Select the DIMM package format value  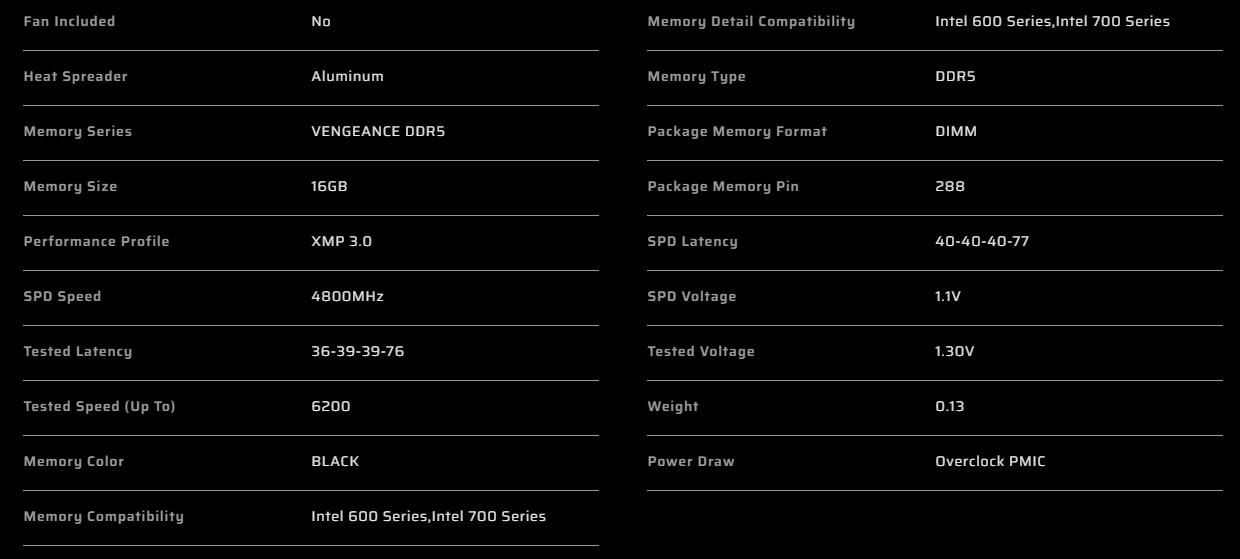point(956,131)
